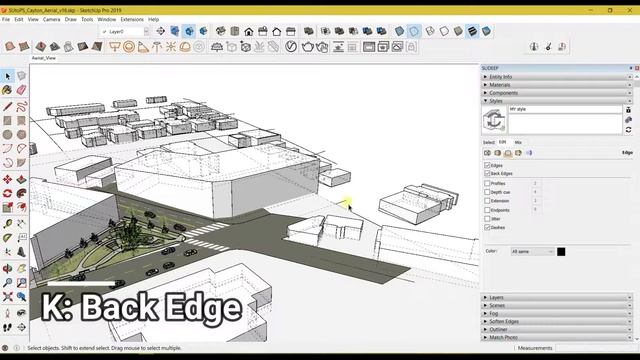Collapse the Styles panel

click(557, 101)
